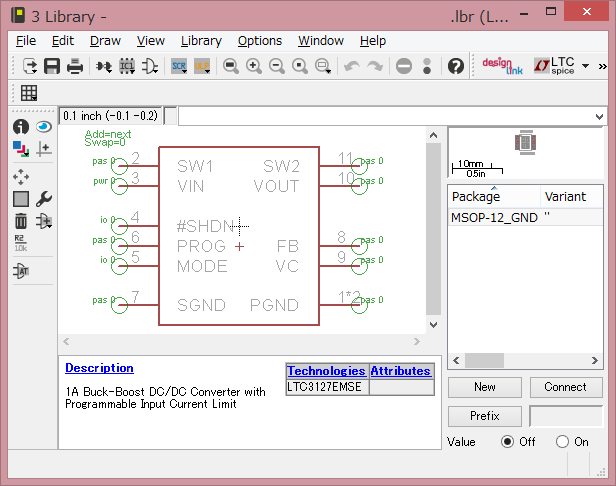Screen dimensions: 616x486
Task: Set Value radio button to On
Action: click(x=562, y=442)
